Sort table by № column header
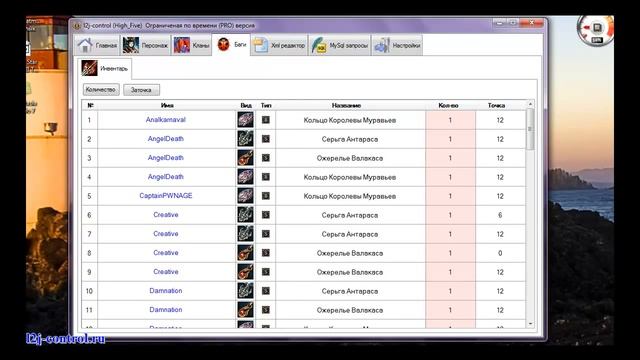Image resolution: width=640 pixels, height=360 pixels. pyautogui.click(x=90, y=105)
